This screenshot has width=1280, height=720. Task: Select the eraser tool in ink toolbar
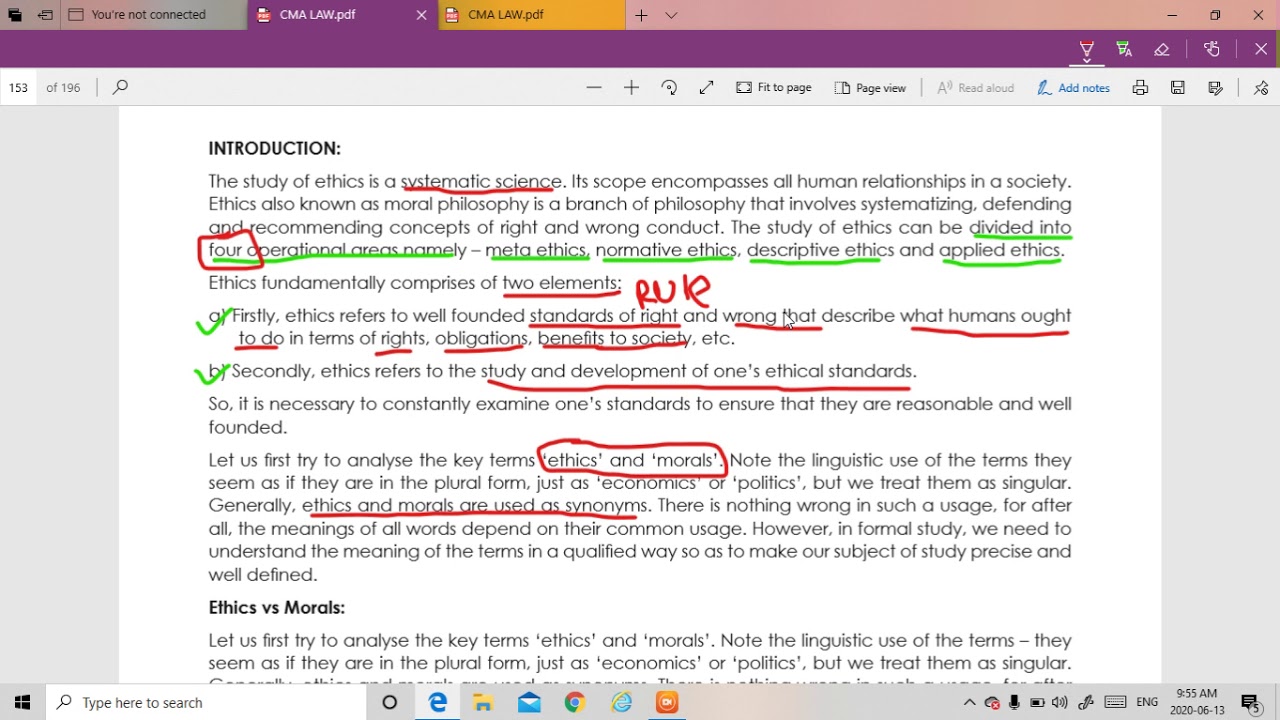(x=1162, y=49)
